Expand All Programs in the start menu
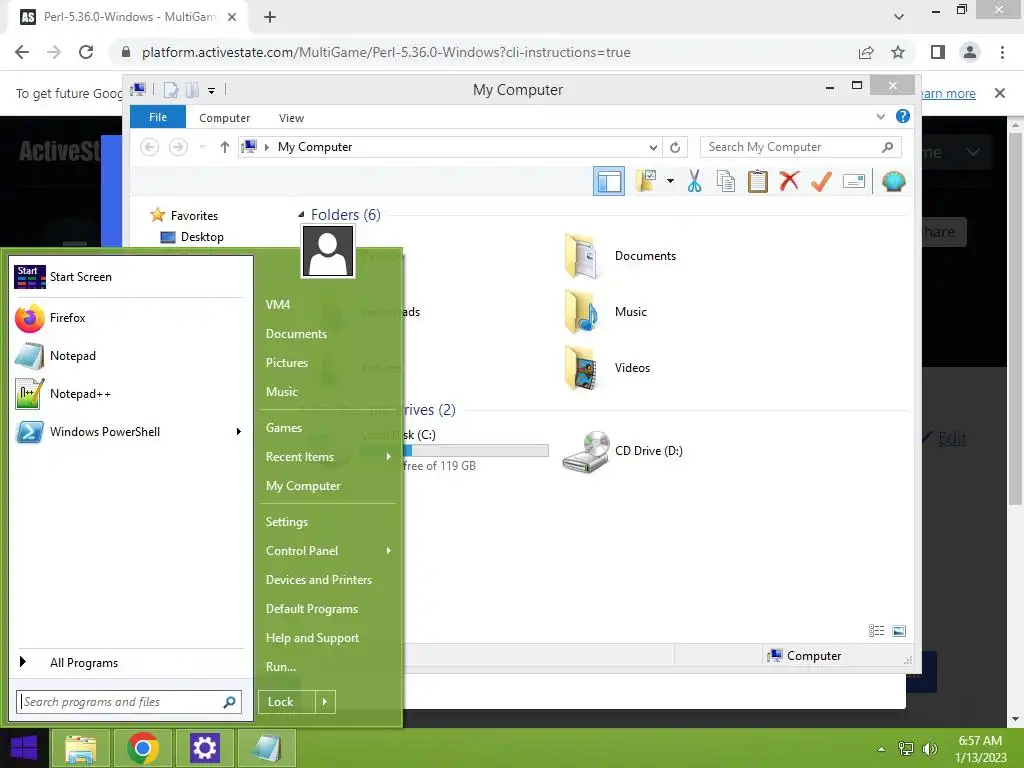1024x768 pixels. [127, 663]
